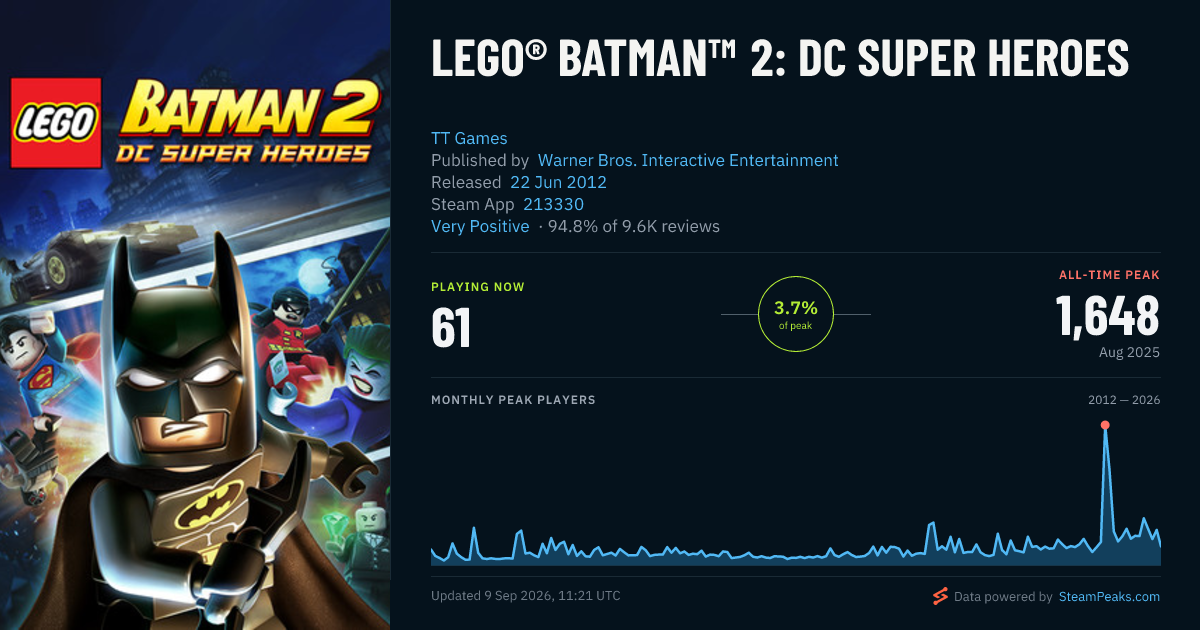Click the 22 Jun 2012 release date
Viewport: 1200px width, 630px height.
coord(558,182)
